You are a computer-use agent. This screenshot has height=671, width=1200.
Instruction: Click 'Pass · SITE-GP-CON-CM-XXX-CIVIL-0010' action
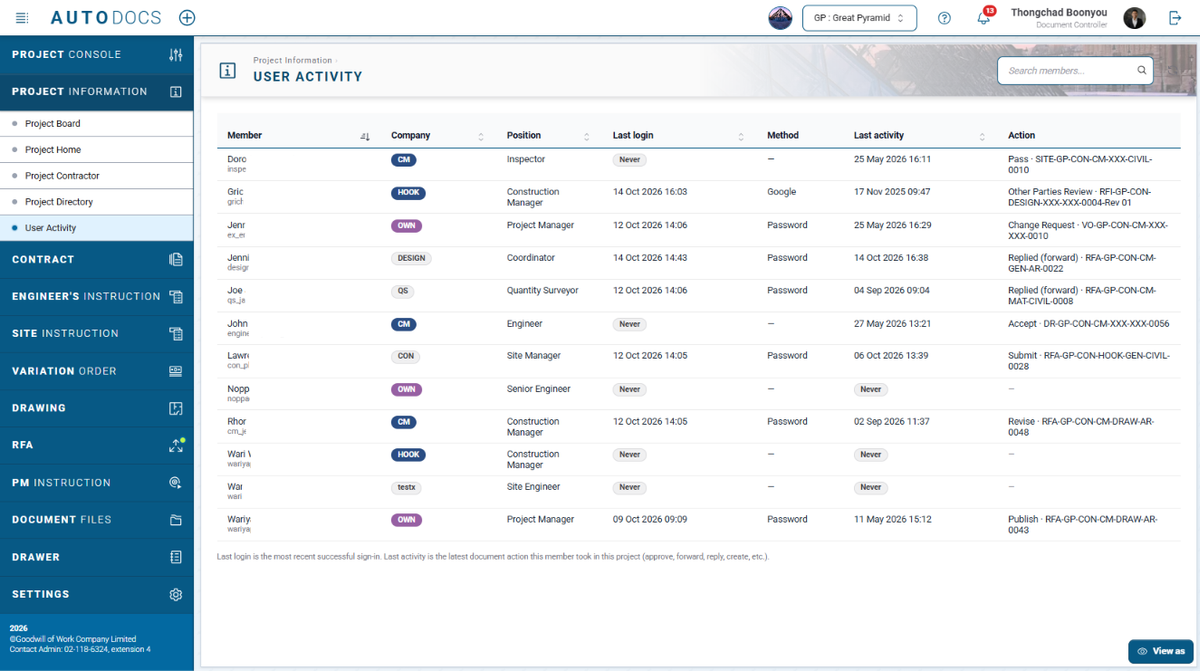1082,164
